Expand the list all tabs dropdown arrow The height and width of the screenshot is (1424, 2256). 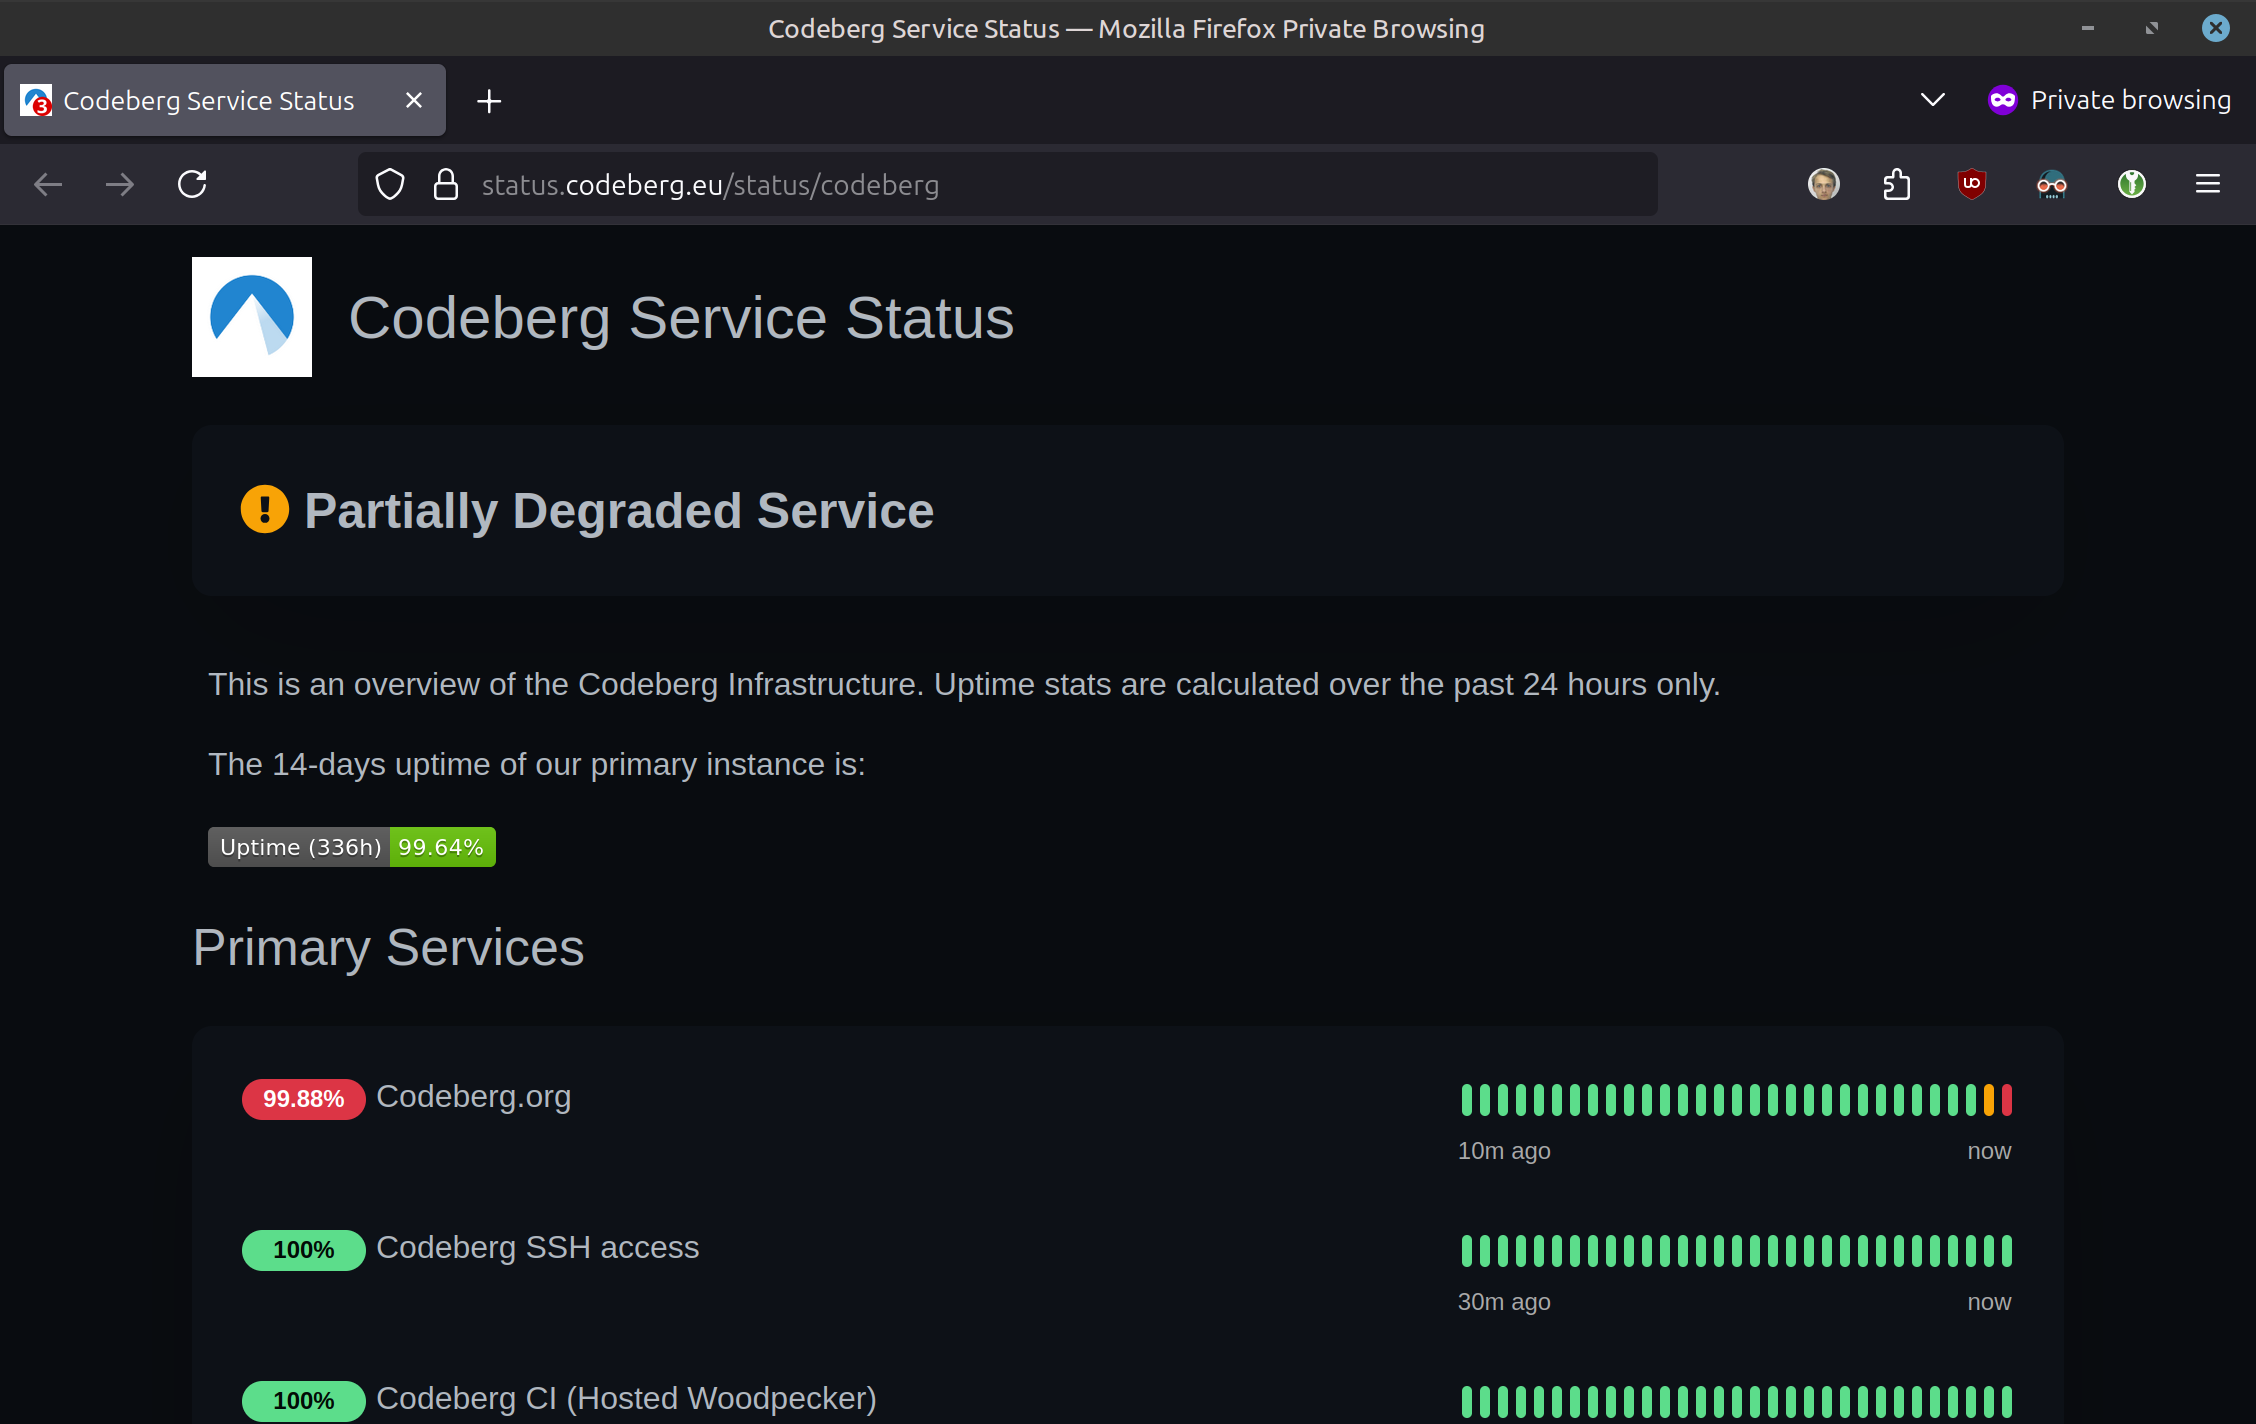(x=1932, y=100)
